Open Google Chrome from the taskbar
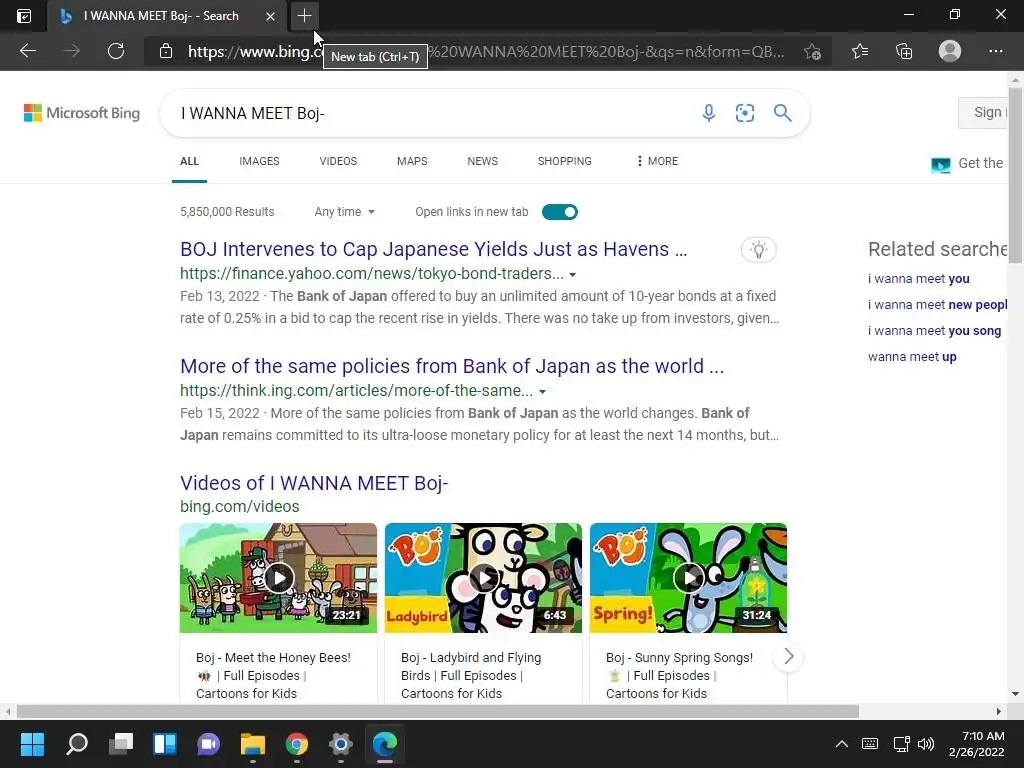 tap(296, 744)
